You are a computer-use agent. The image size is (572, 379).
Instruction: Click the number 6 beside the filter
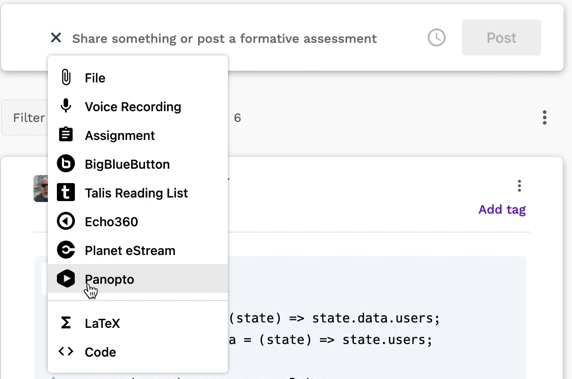tap(237, 118)
